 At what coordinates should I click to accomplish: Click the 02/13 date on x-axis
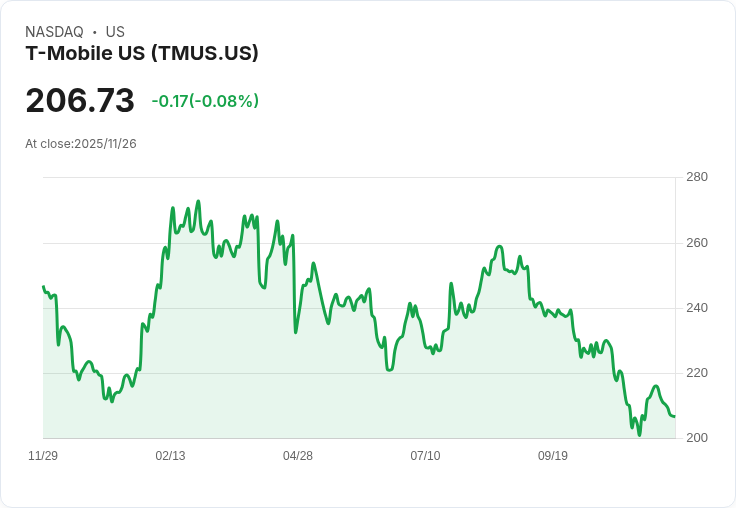point(170,456)
